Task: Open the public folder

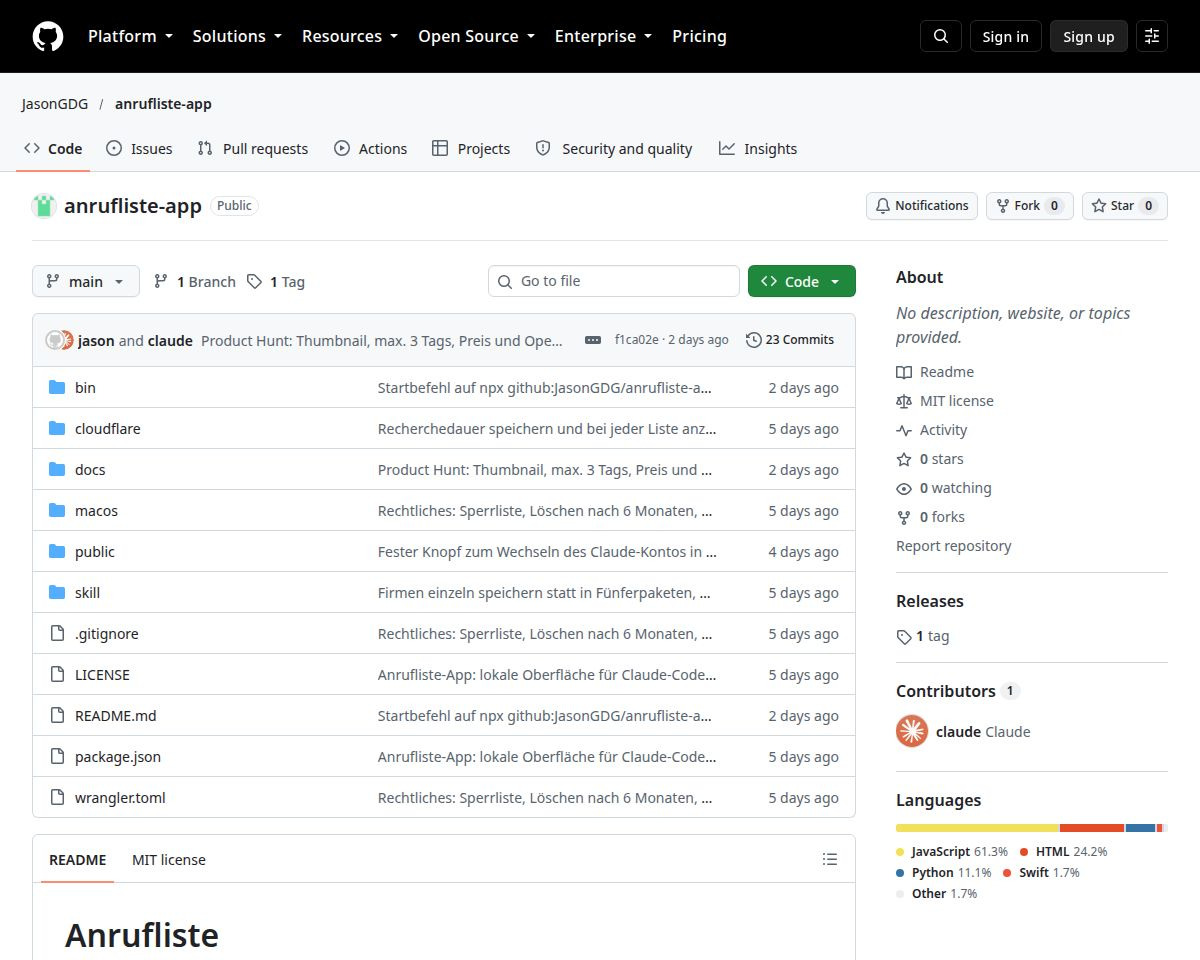Action: click(95, 552)
